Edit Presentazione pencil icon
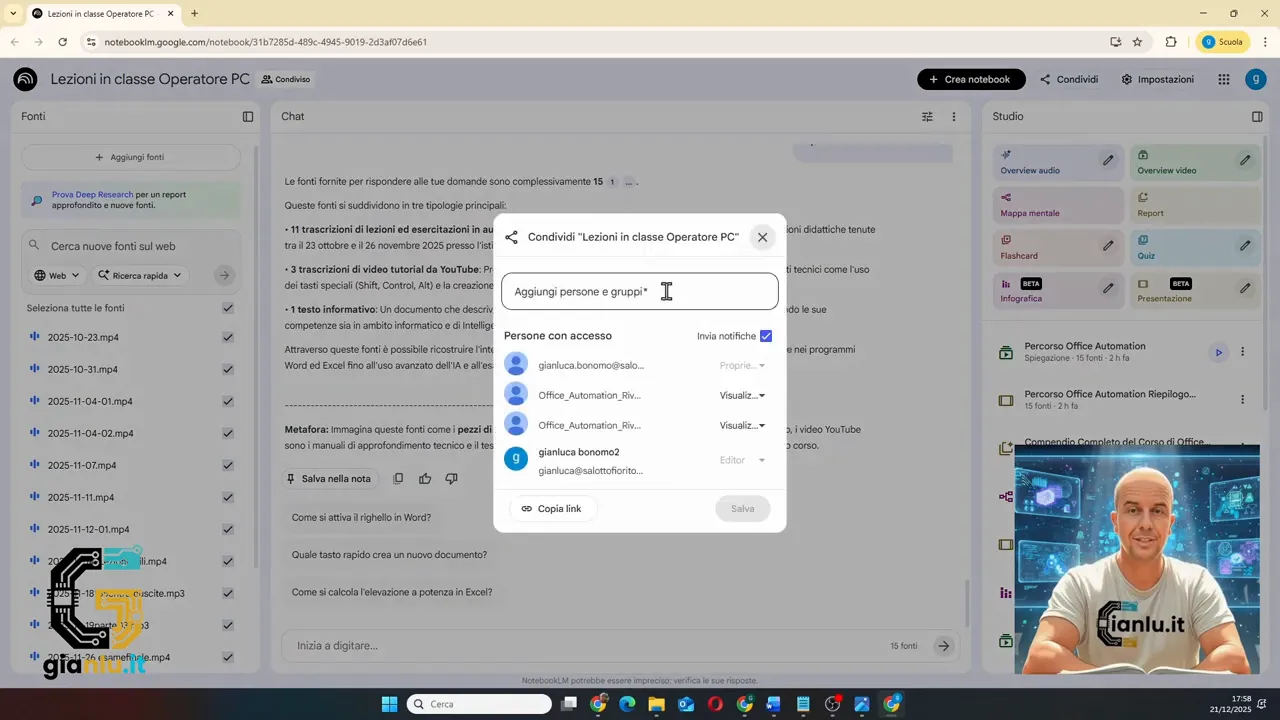 [x=1245, y=288]
